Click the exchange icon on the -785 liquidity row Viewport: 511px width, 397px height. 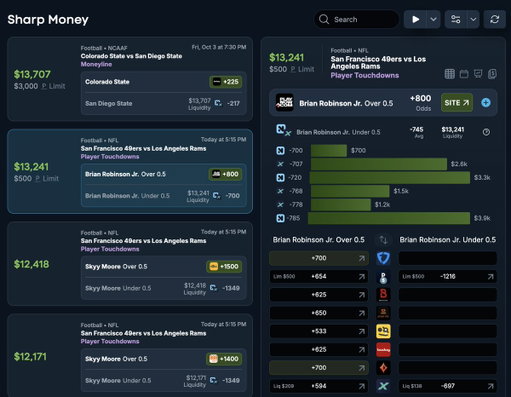tap(280, 218)
